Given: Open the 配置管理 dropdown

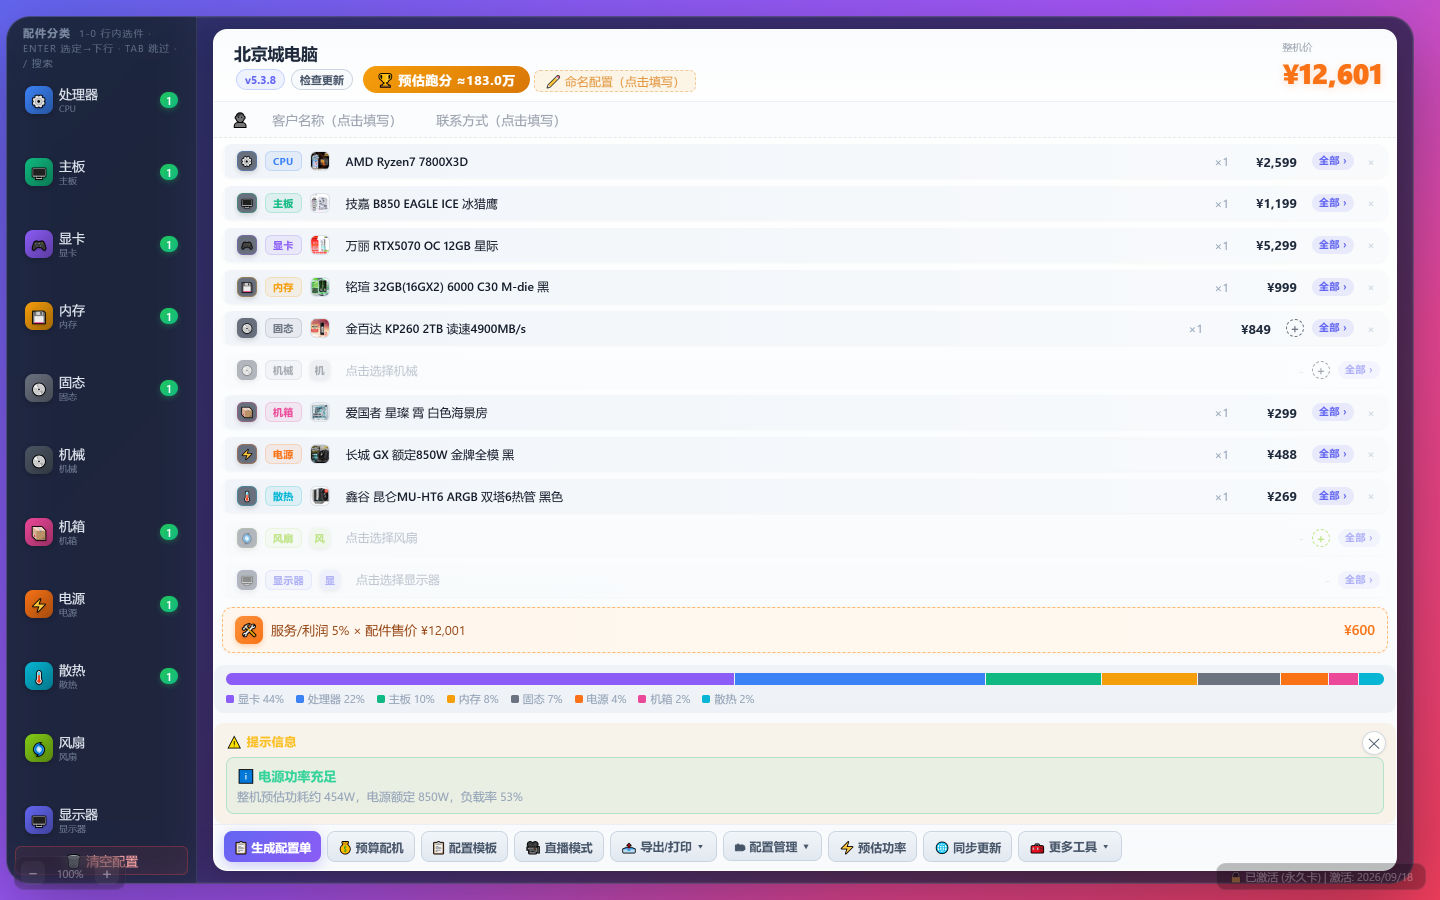Looking at the screenshot, I should (772, 847).
